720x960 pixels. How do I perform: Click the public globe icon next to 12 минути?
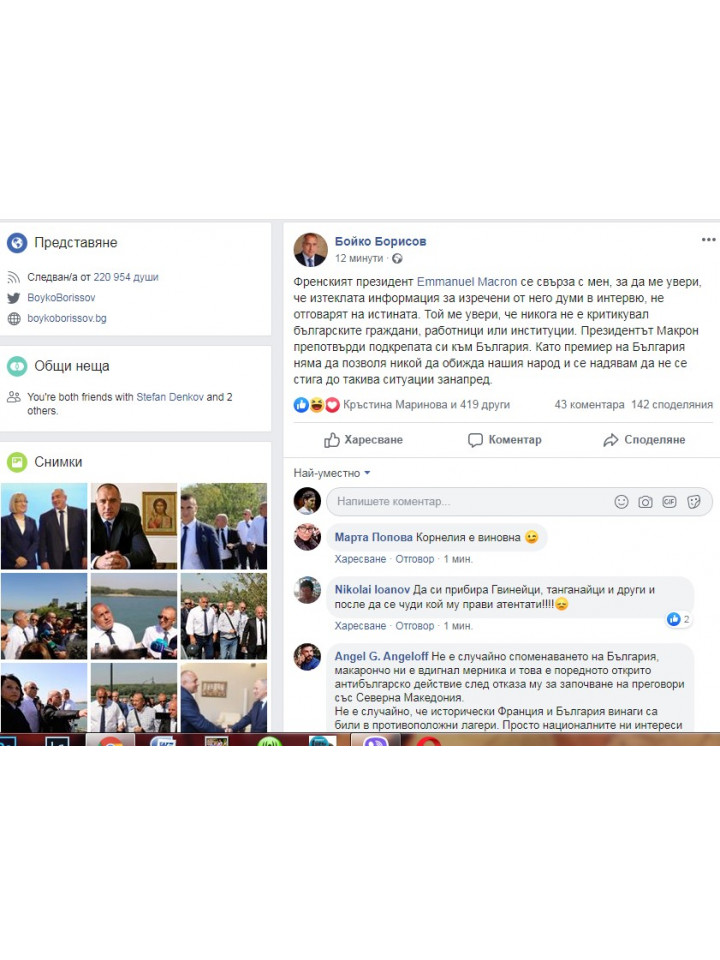(x=397, y=258)
